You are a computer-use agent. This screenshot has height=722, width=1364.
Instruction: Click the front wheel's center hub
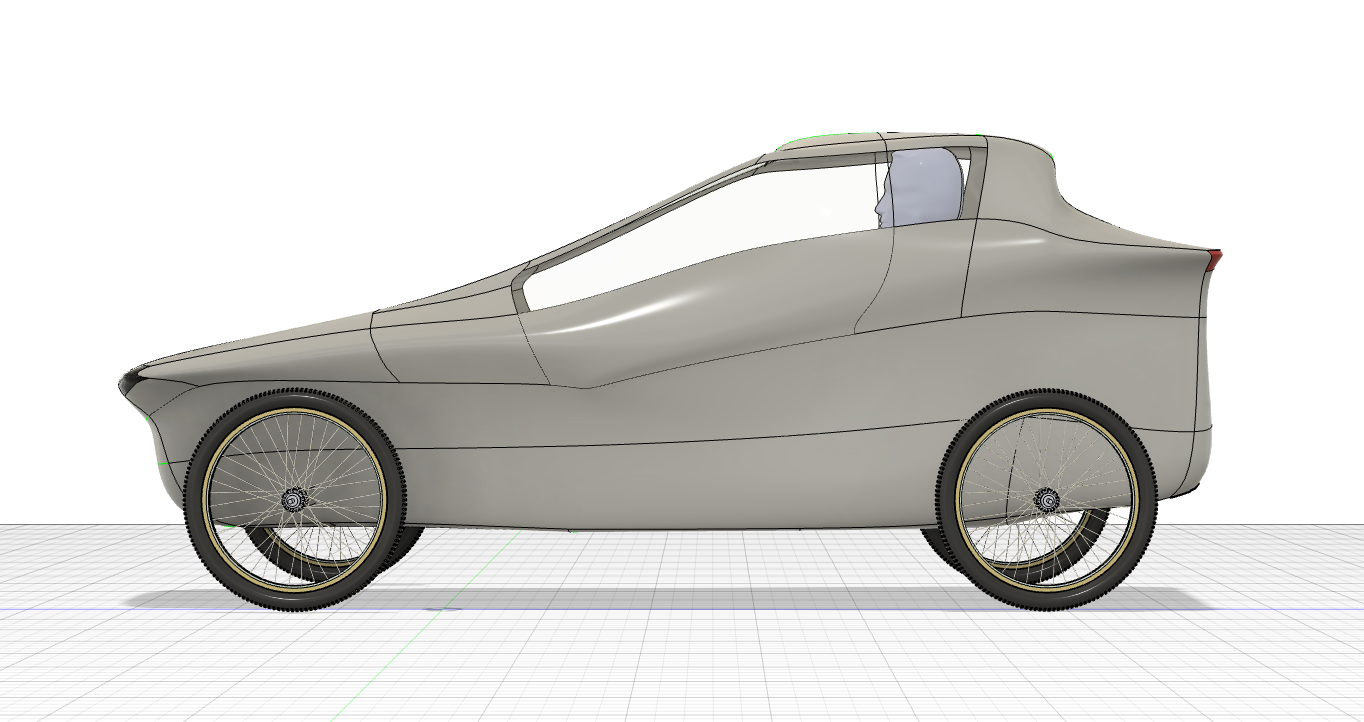click(x=295, y=499)
